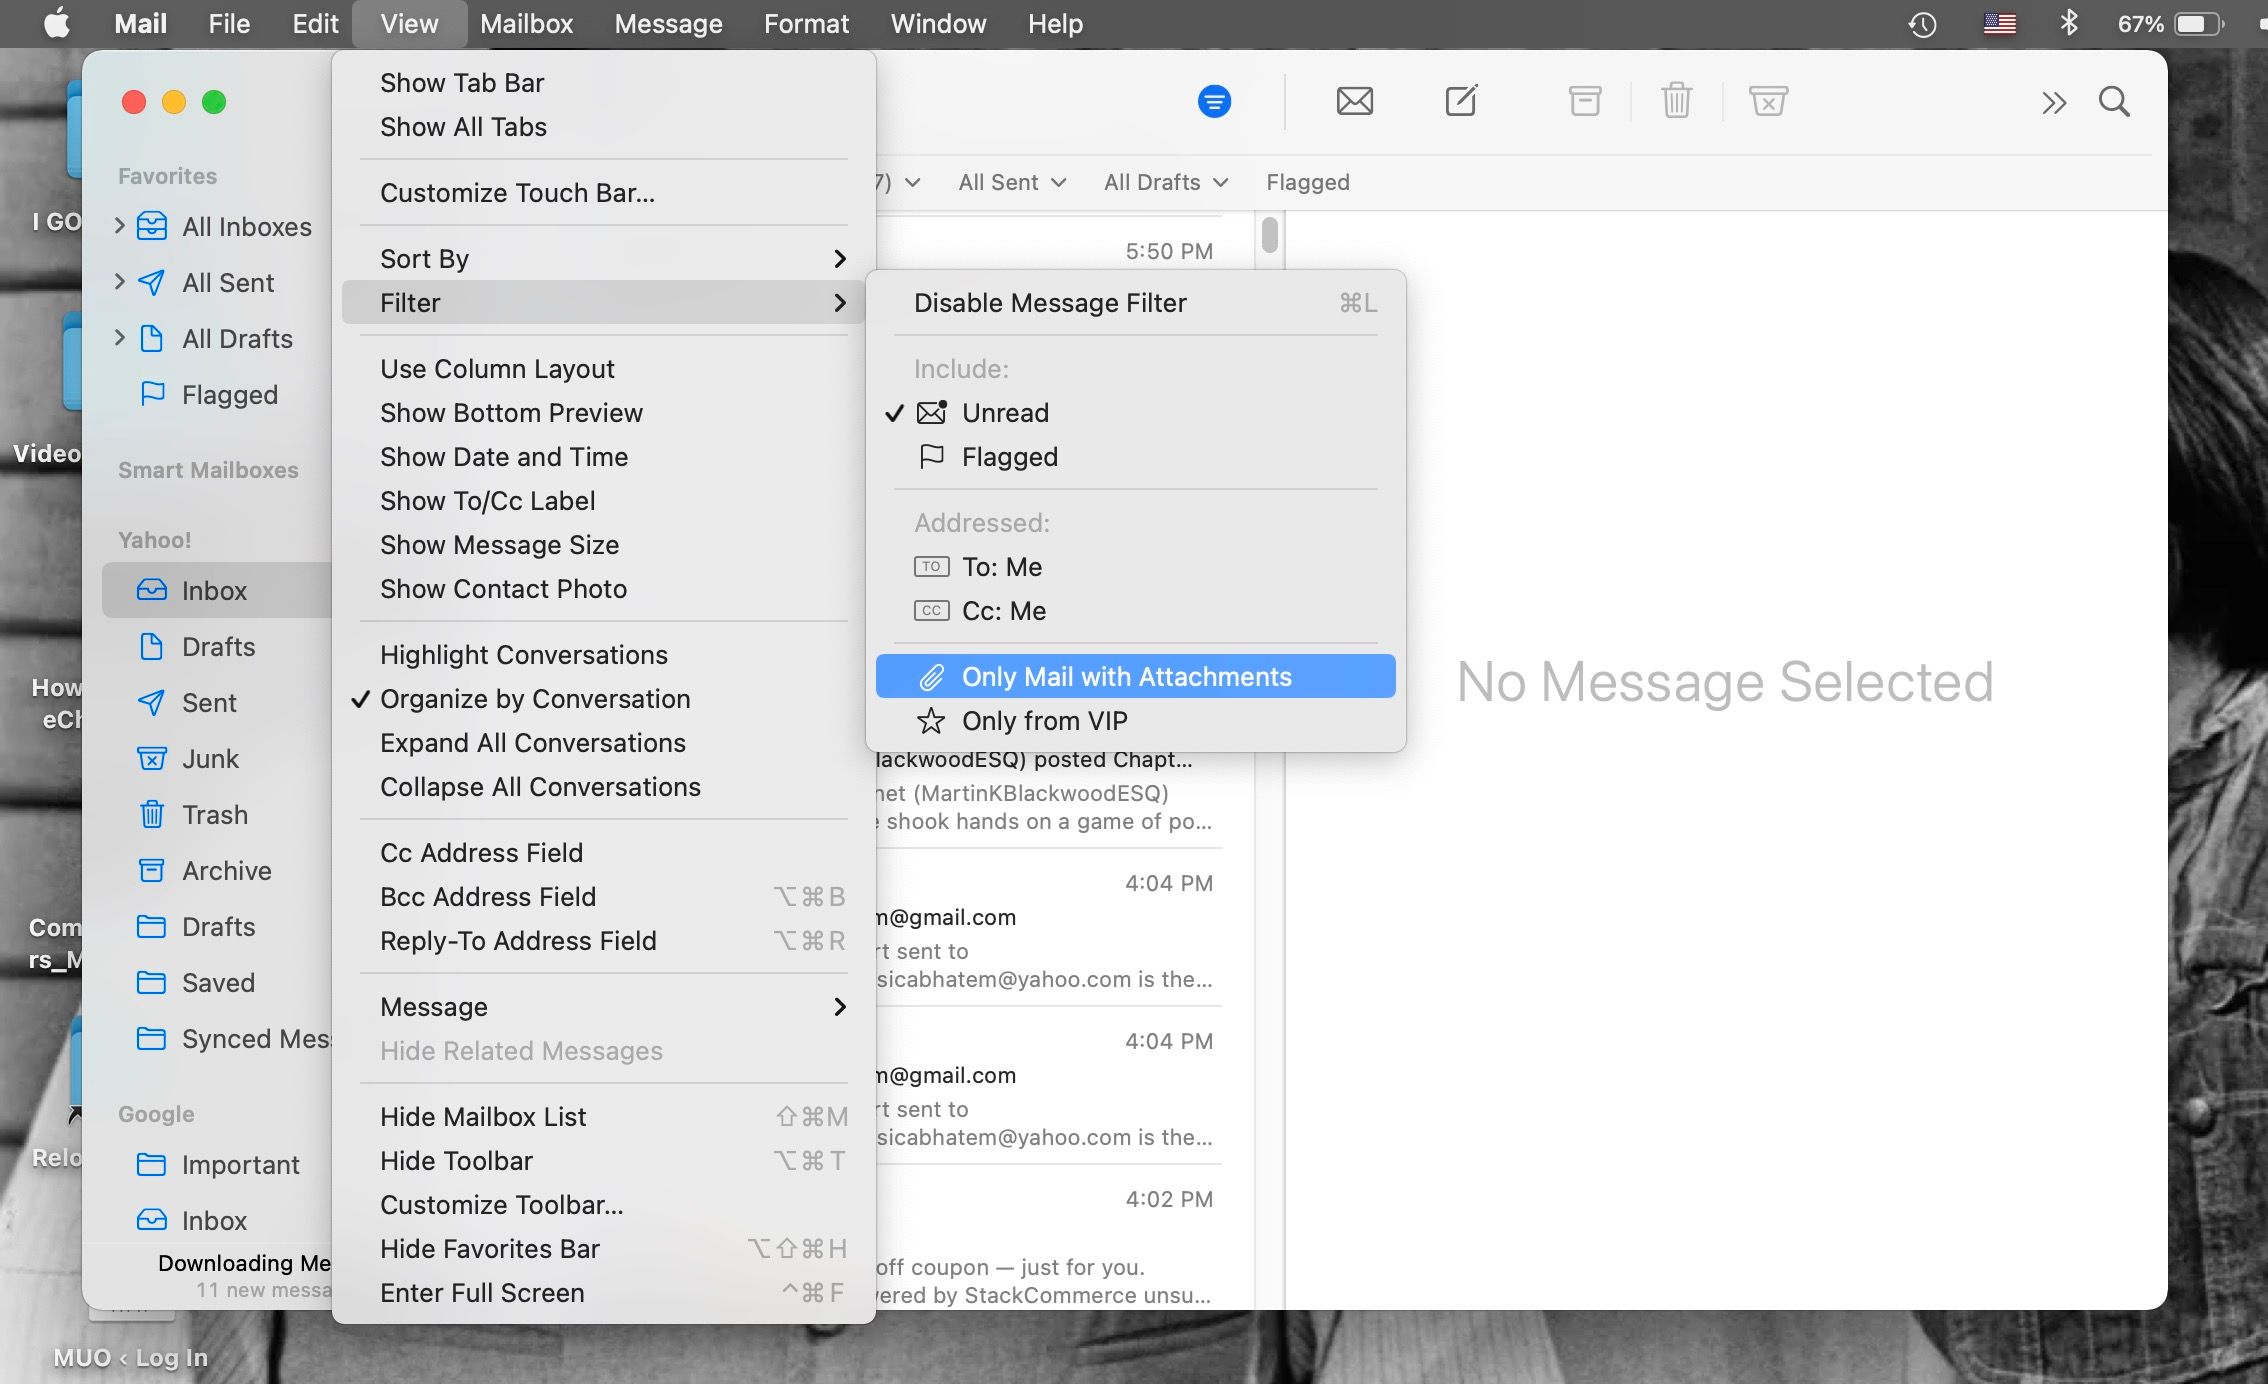Open the Mailbox menu in menu bar

tap(526, 24)
